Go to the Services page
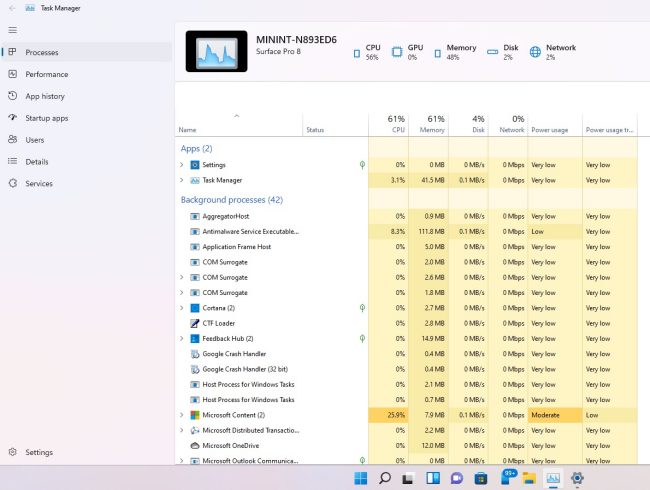The width and height of the screenshot is (650, 490). pos(39,184)
